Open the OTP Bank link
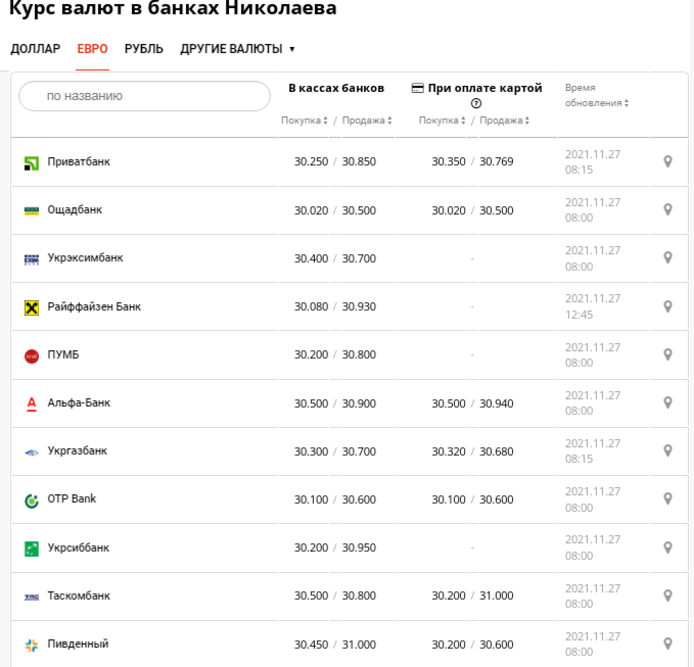694x667 pixels. 72,499
